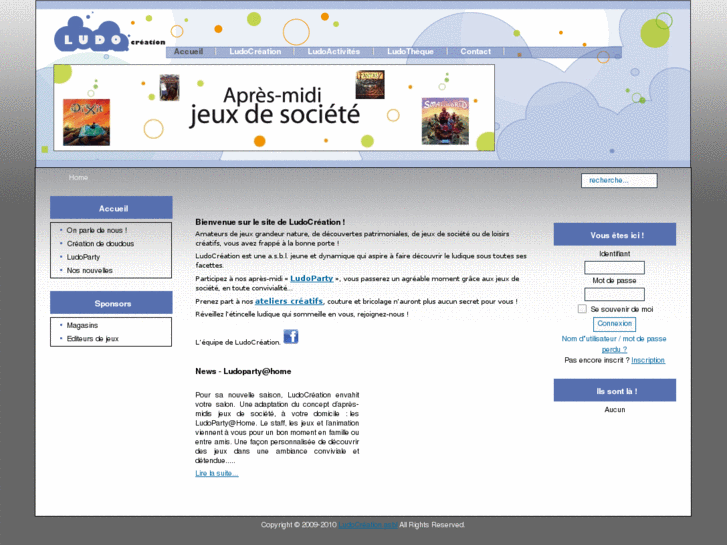The height and width of the screenshot is (545, 727).
Task: Open Magasins under Sponsors
Action: pos(82,325)
